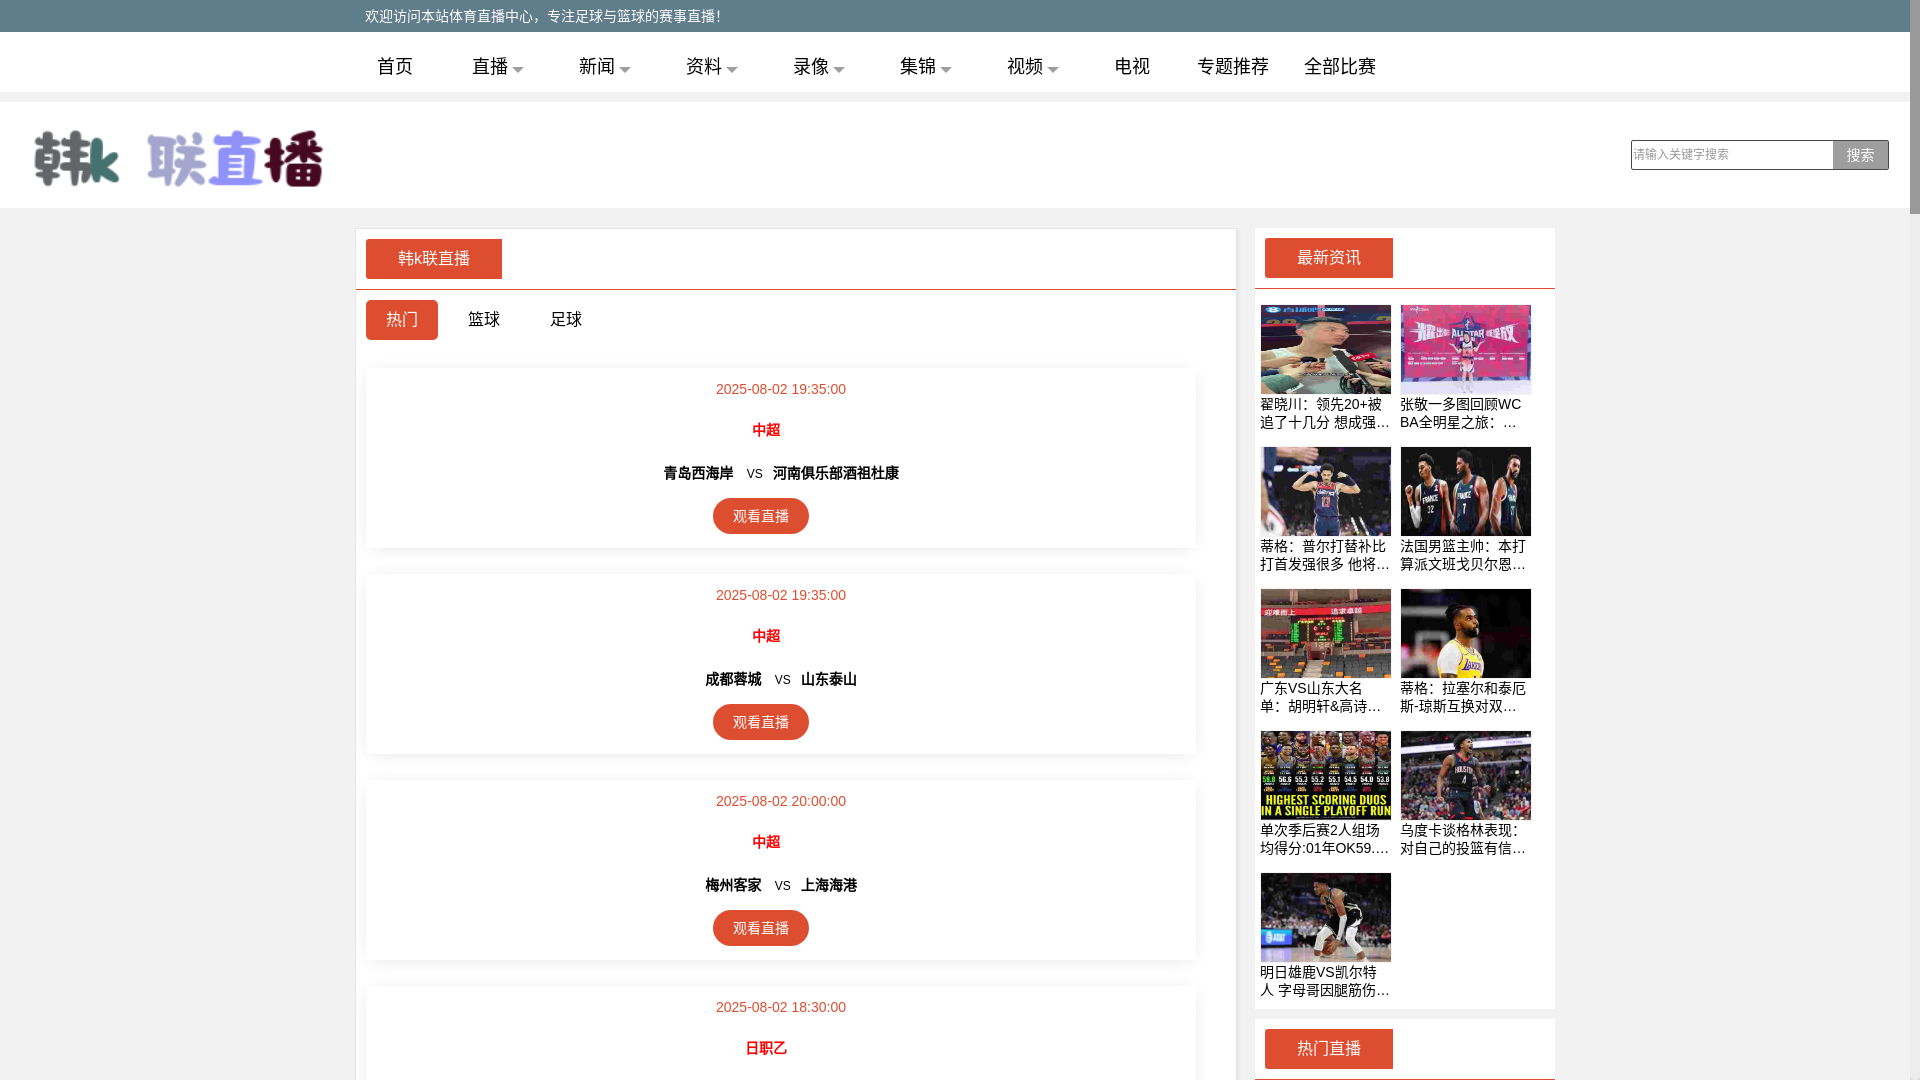Open the 全部比赛 menu item

[x=1340, y=66]
